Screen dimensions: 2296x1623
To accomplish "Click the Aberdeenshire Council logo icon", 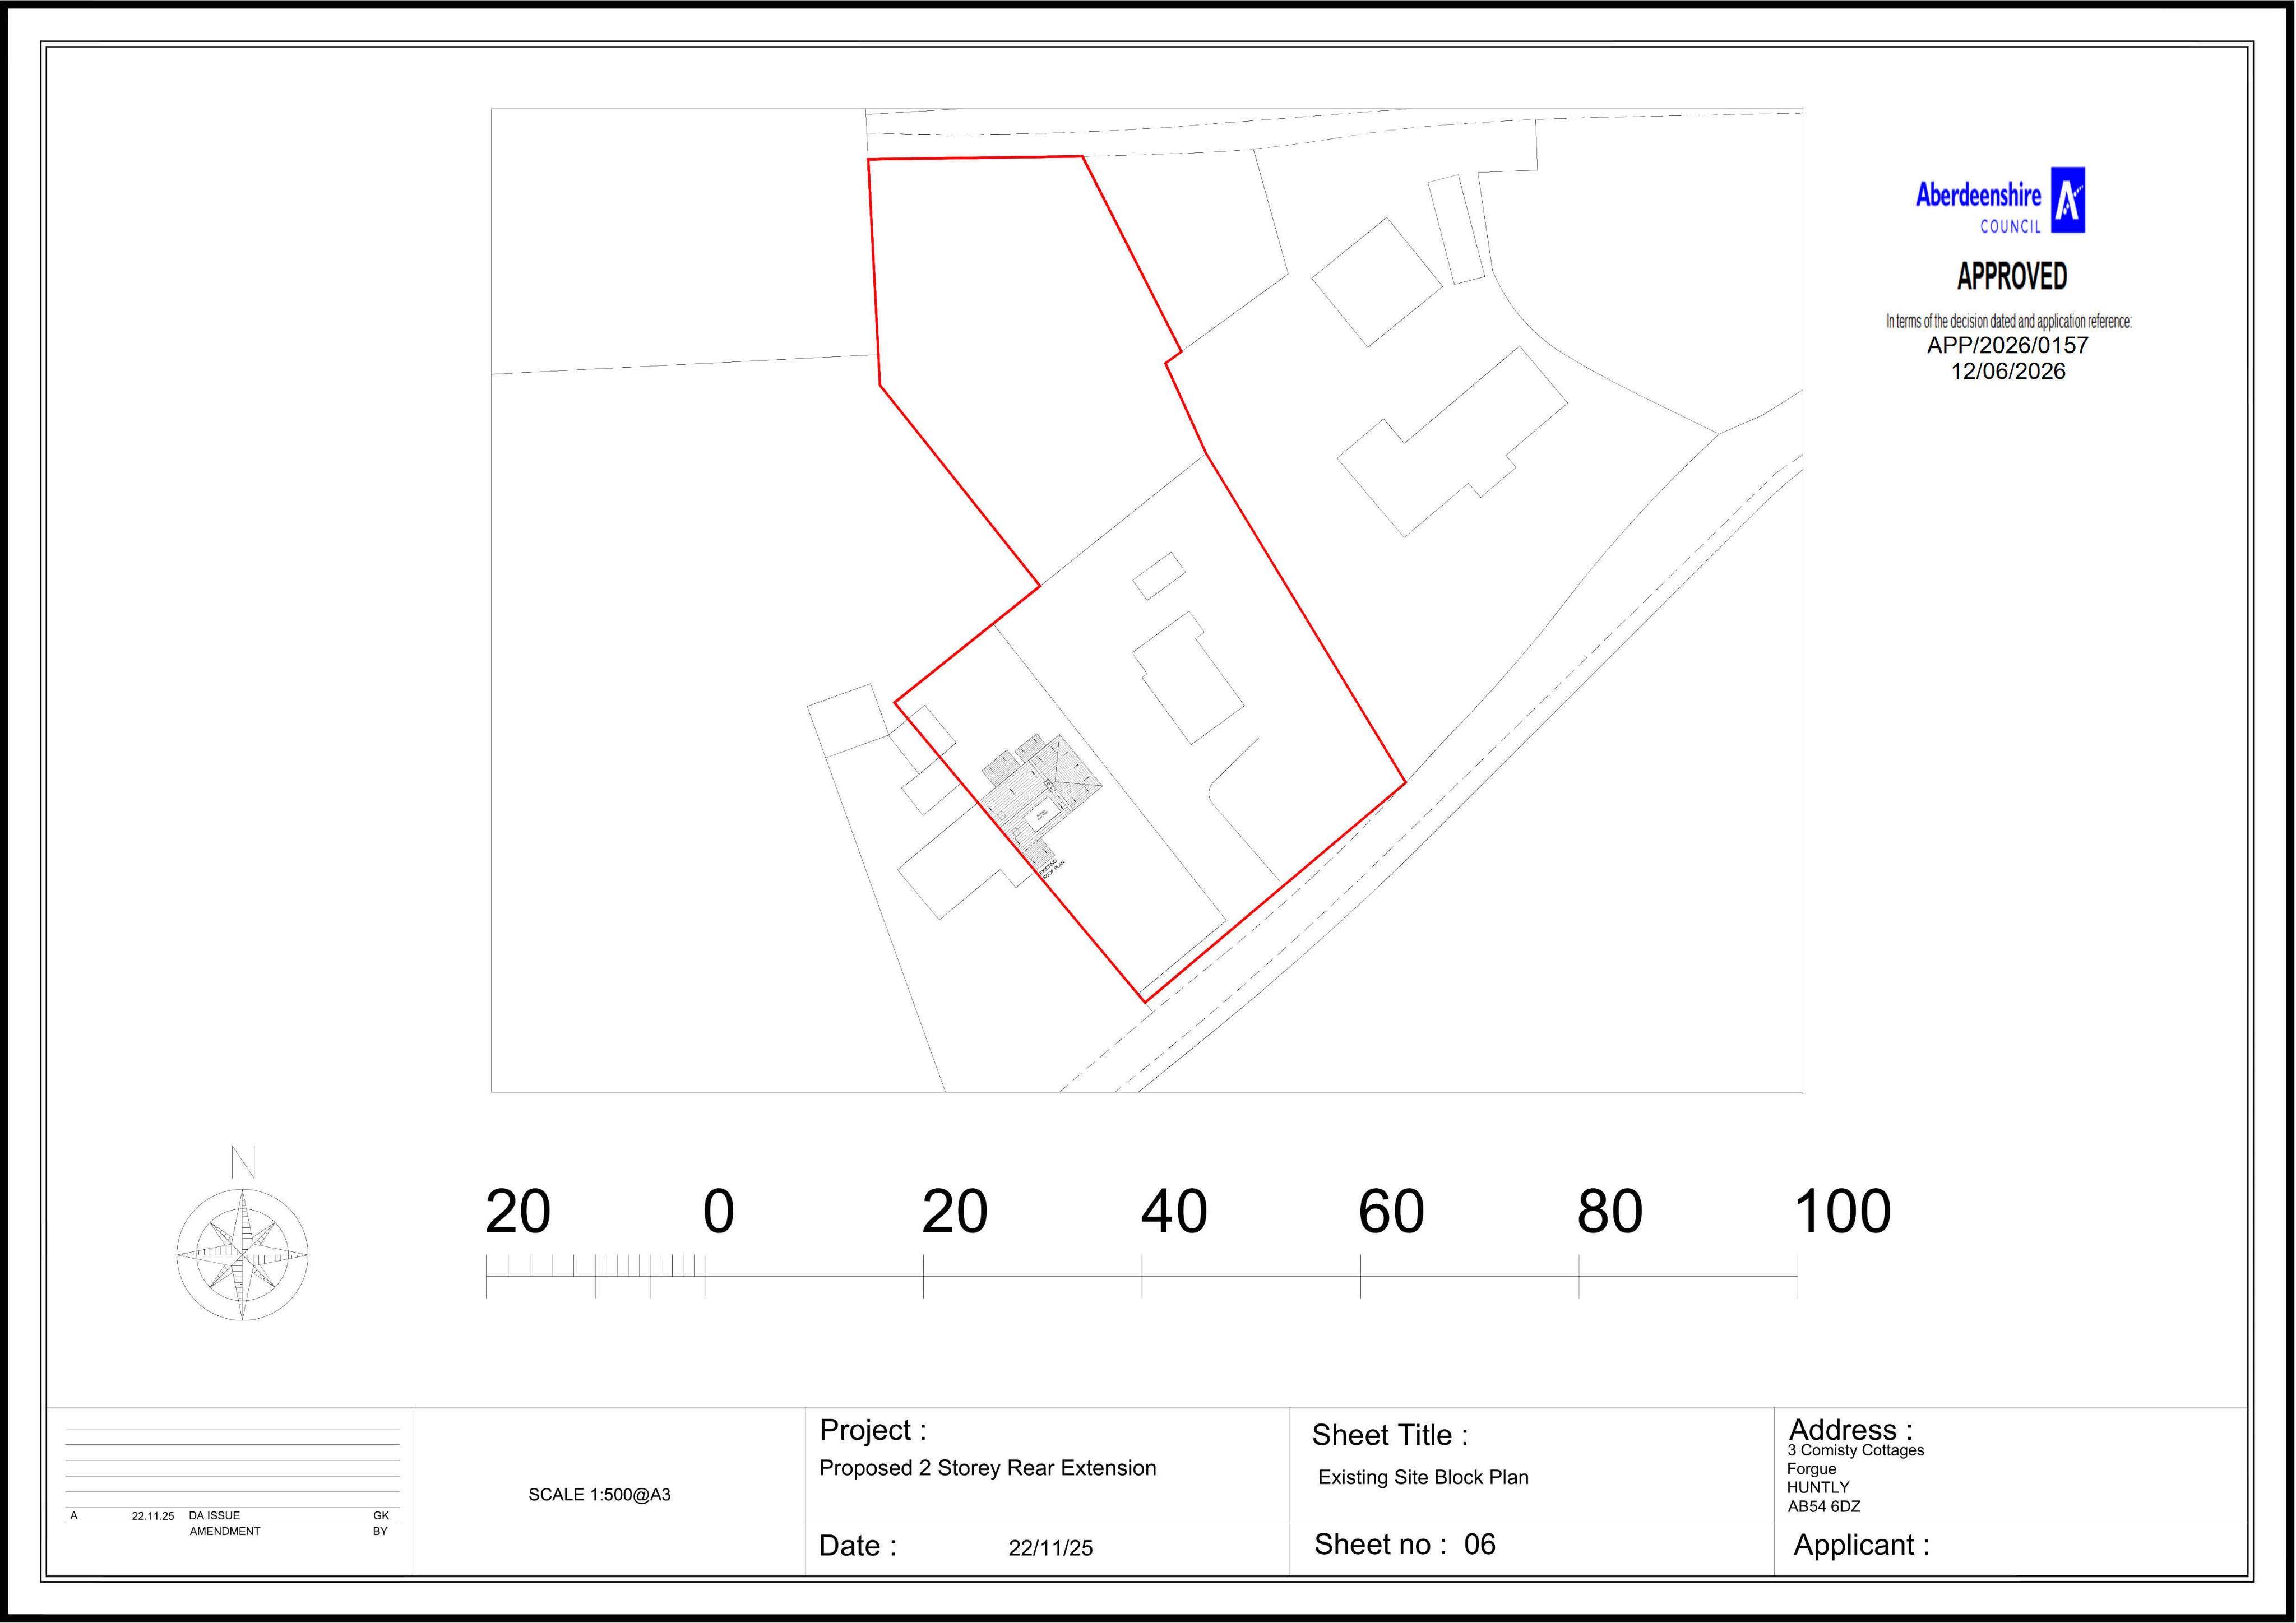I will [x=2067, y=200].
